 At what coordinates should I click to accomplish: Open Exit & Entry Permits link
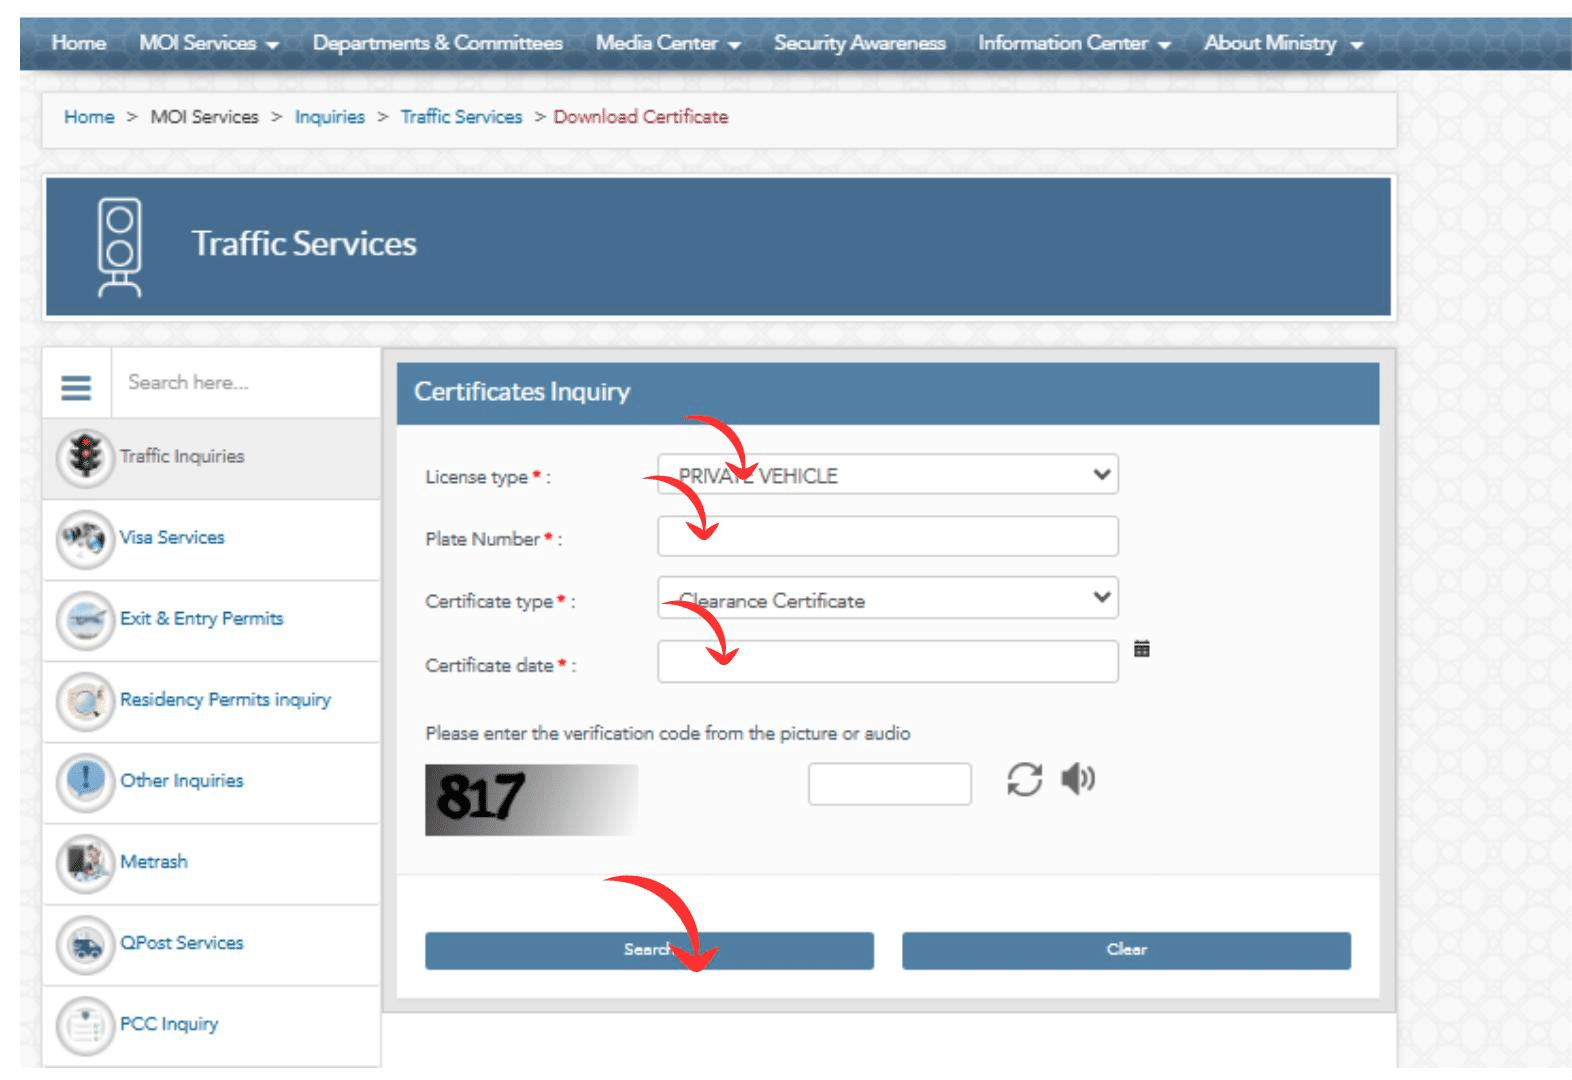click(202, 618)
